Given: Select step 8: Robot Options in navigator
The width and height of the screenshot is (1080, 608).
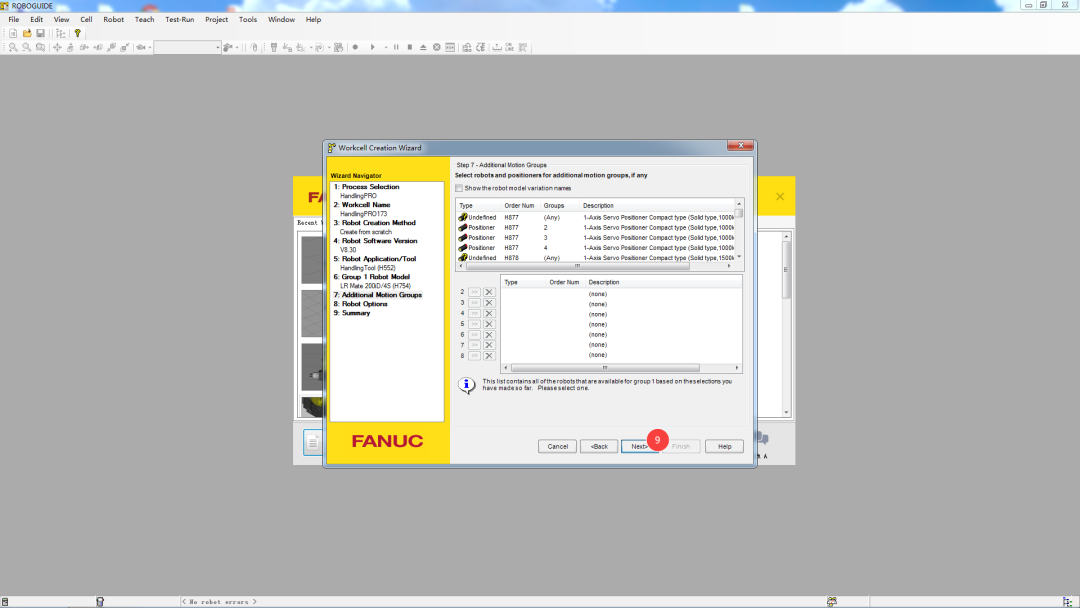Looking at the screenshot, I should [x=360, y=304].
